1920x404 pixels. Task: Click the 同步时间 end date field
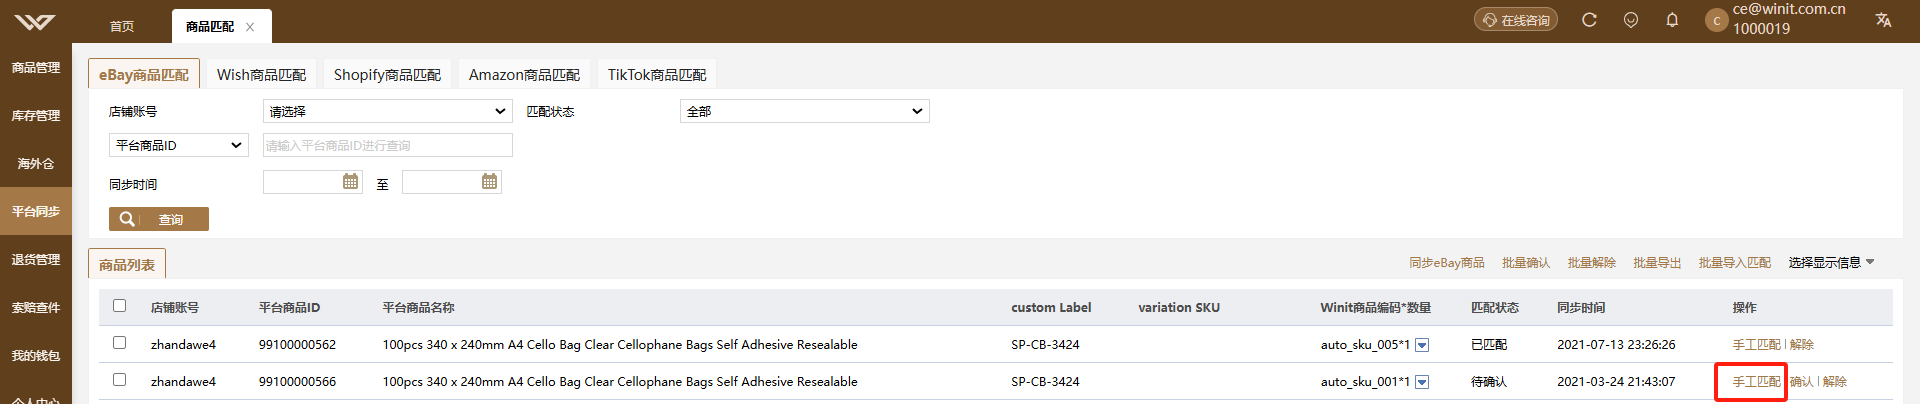452,182
